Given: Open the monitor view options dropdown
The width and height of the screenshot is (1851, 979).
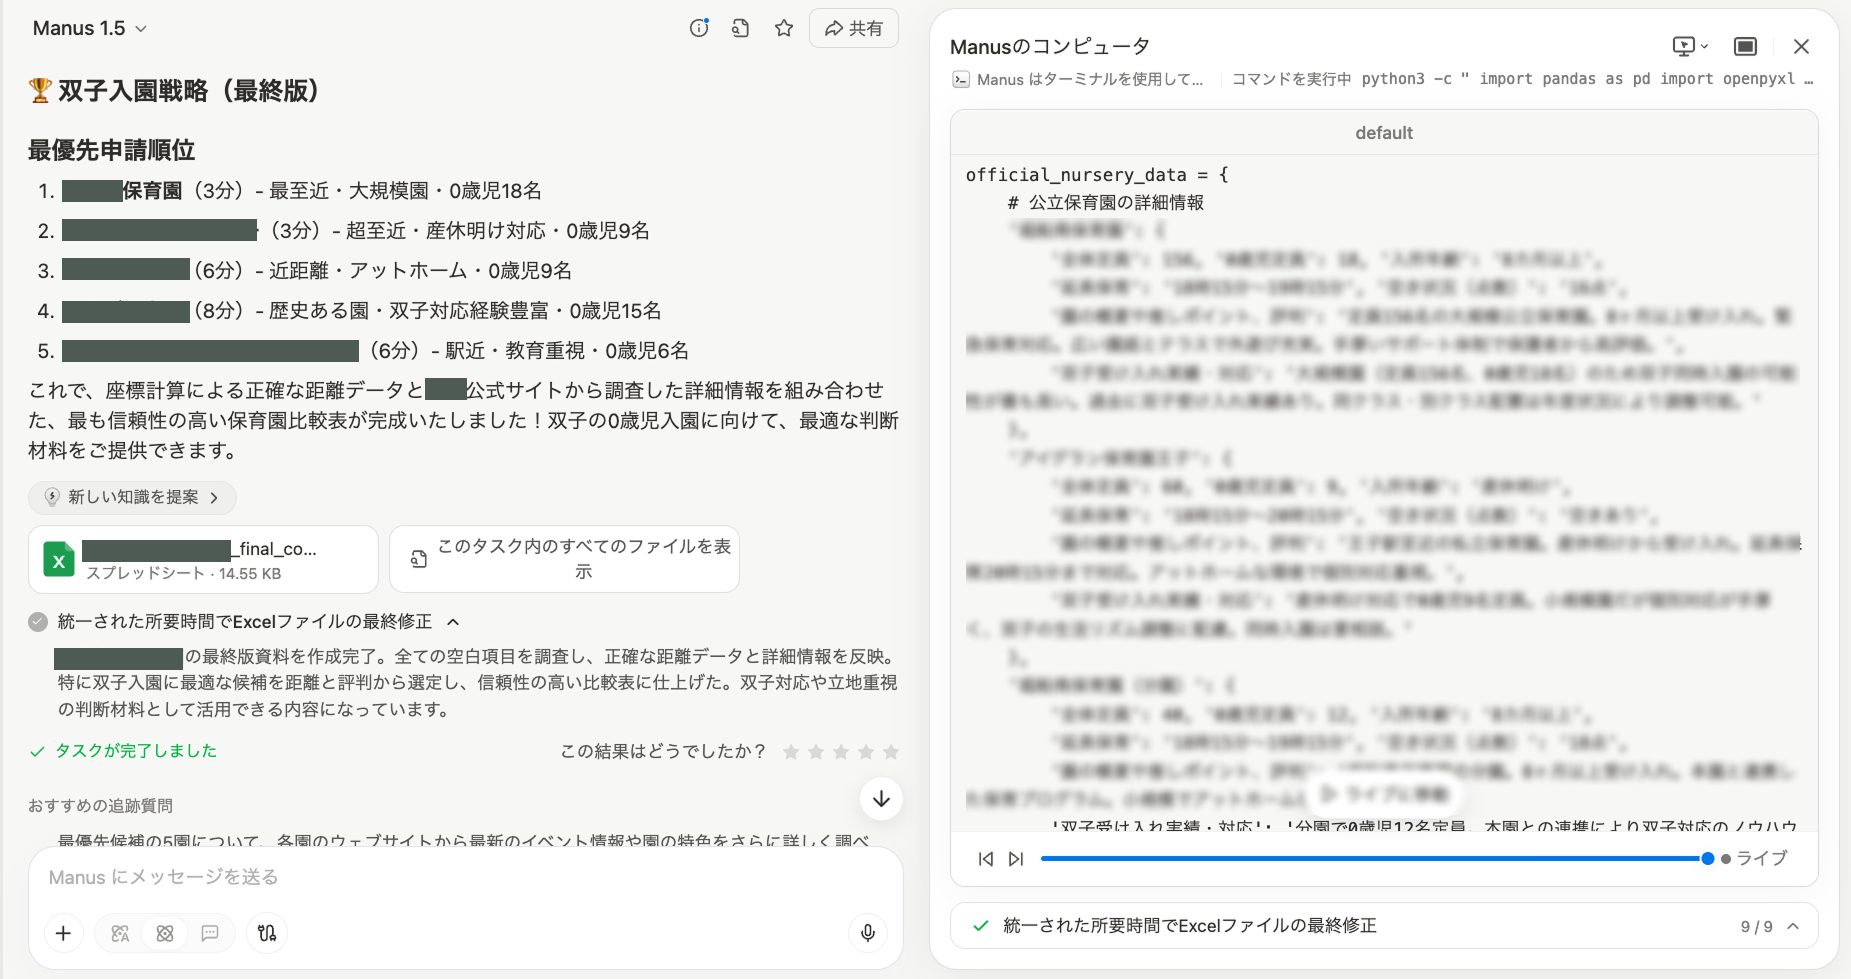Looking at the screenshot, I should [x=1690, y=47].
